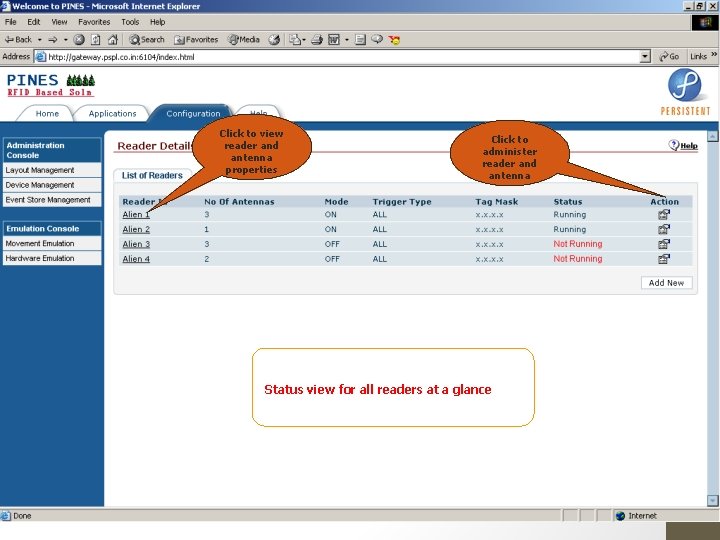Viewport: 720px width, 540px height.
Task: Click the action icon for Alien 4
Action: [x=664, y=259]
